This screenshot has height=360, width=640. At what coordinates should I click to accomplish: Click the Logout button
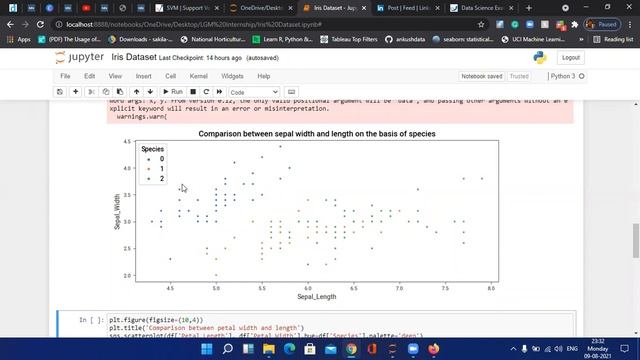click(x=571, y=58)
